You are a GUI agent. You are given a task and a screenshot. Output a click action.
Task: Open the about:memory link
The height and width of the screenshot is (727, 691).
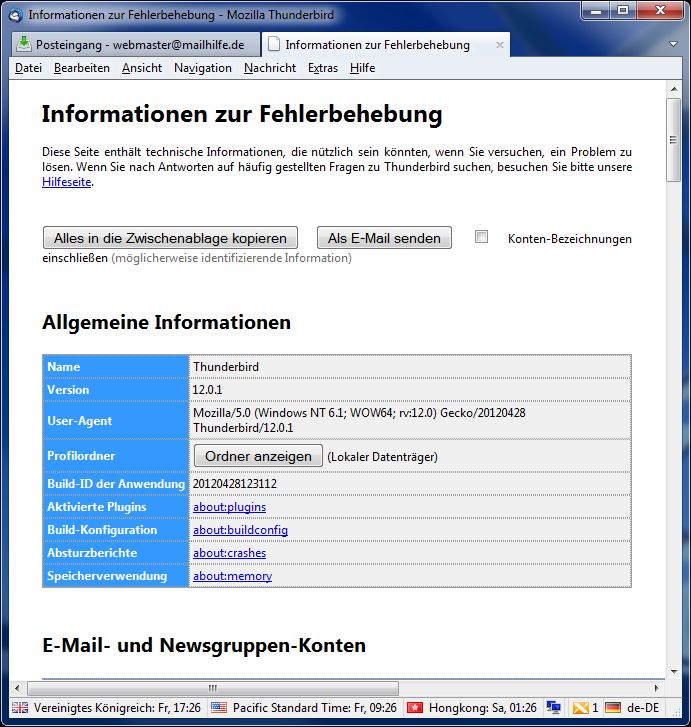point(232,576)
